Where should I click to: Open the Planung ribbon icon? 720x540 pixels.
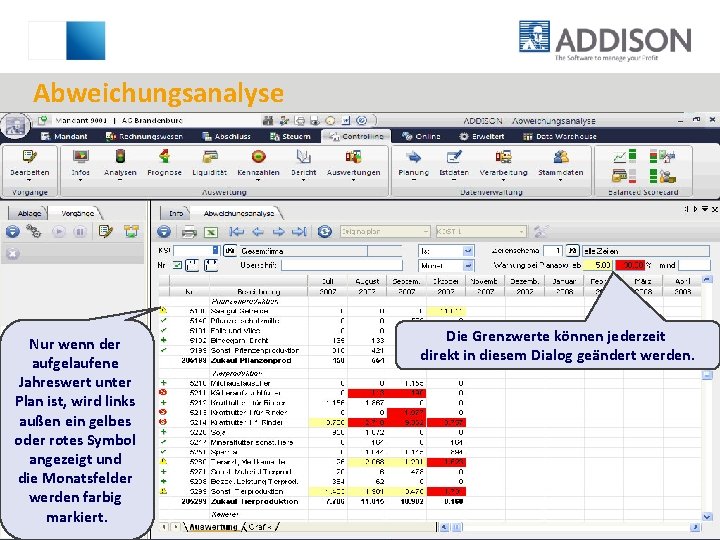[x=414, y=157]
